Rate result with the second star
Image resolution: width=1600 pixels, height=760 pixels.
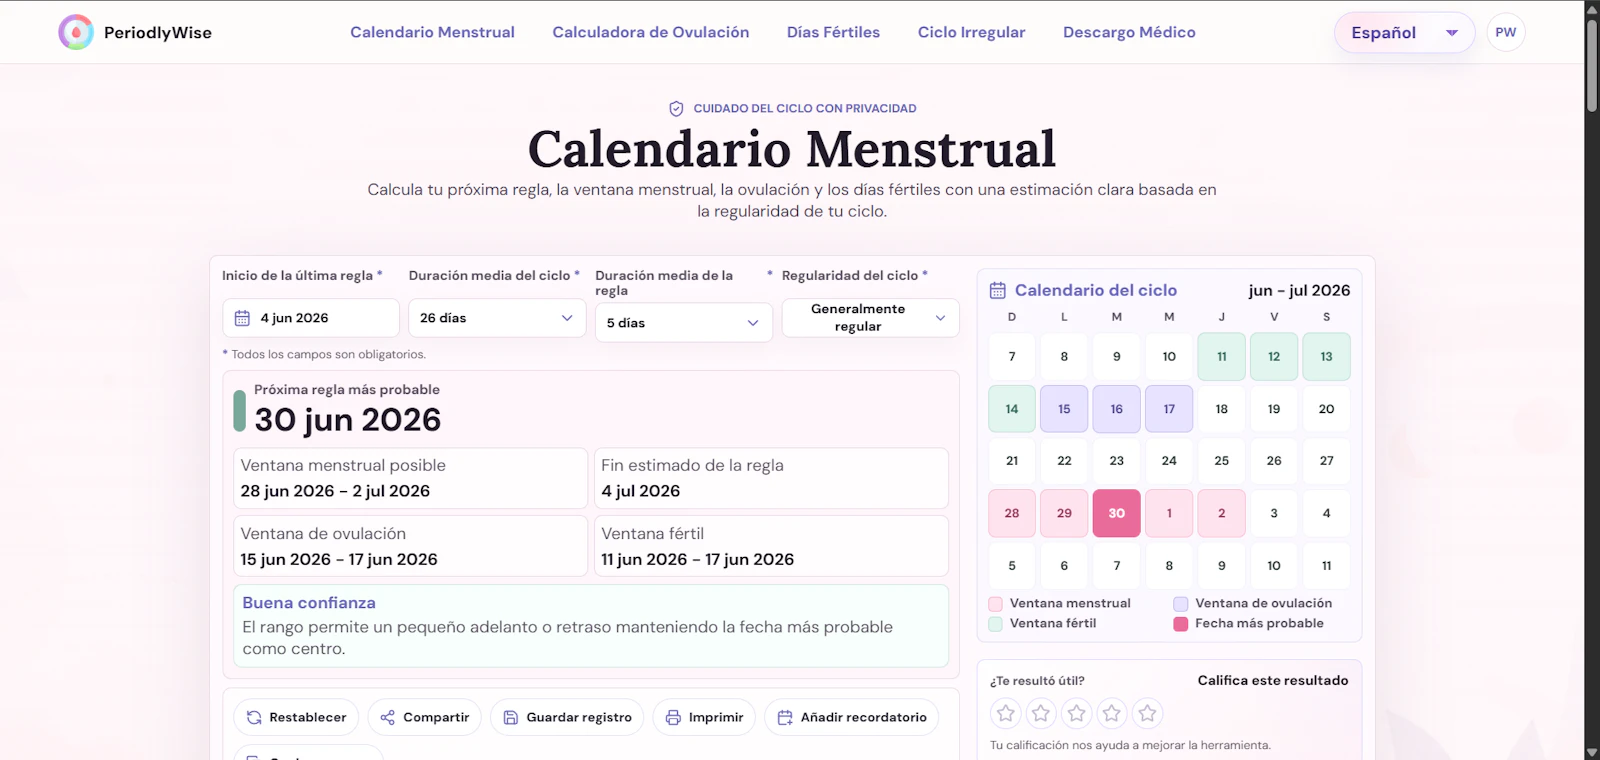(x=1041, y=713)
